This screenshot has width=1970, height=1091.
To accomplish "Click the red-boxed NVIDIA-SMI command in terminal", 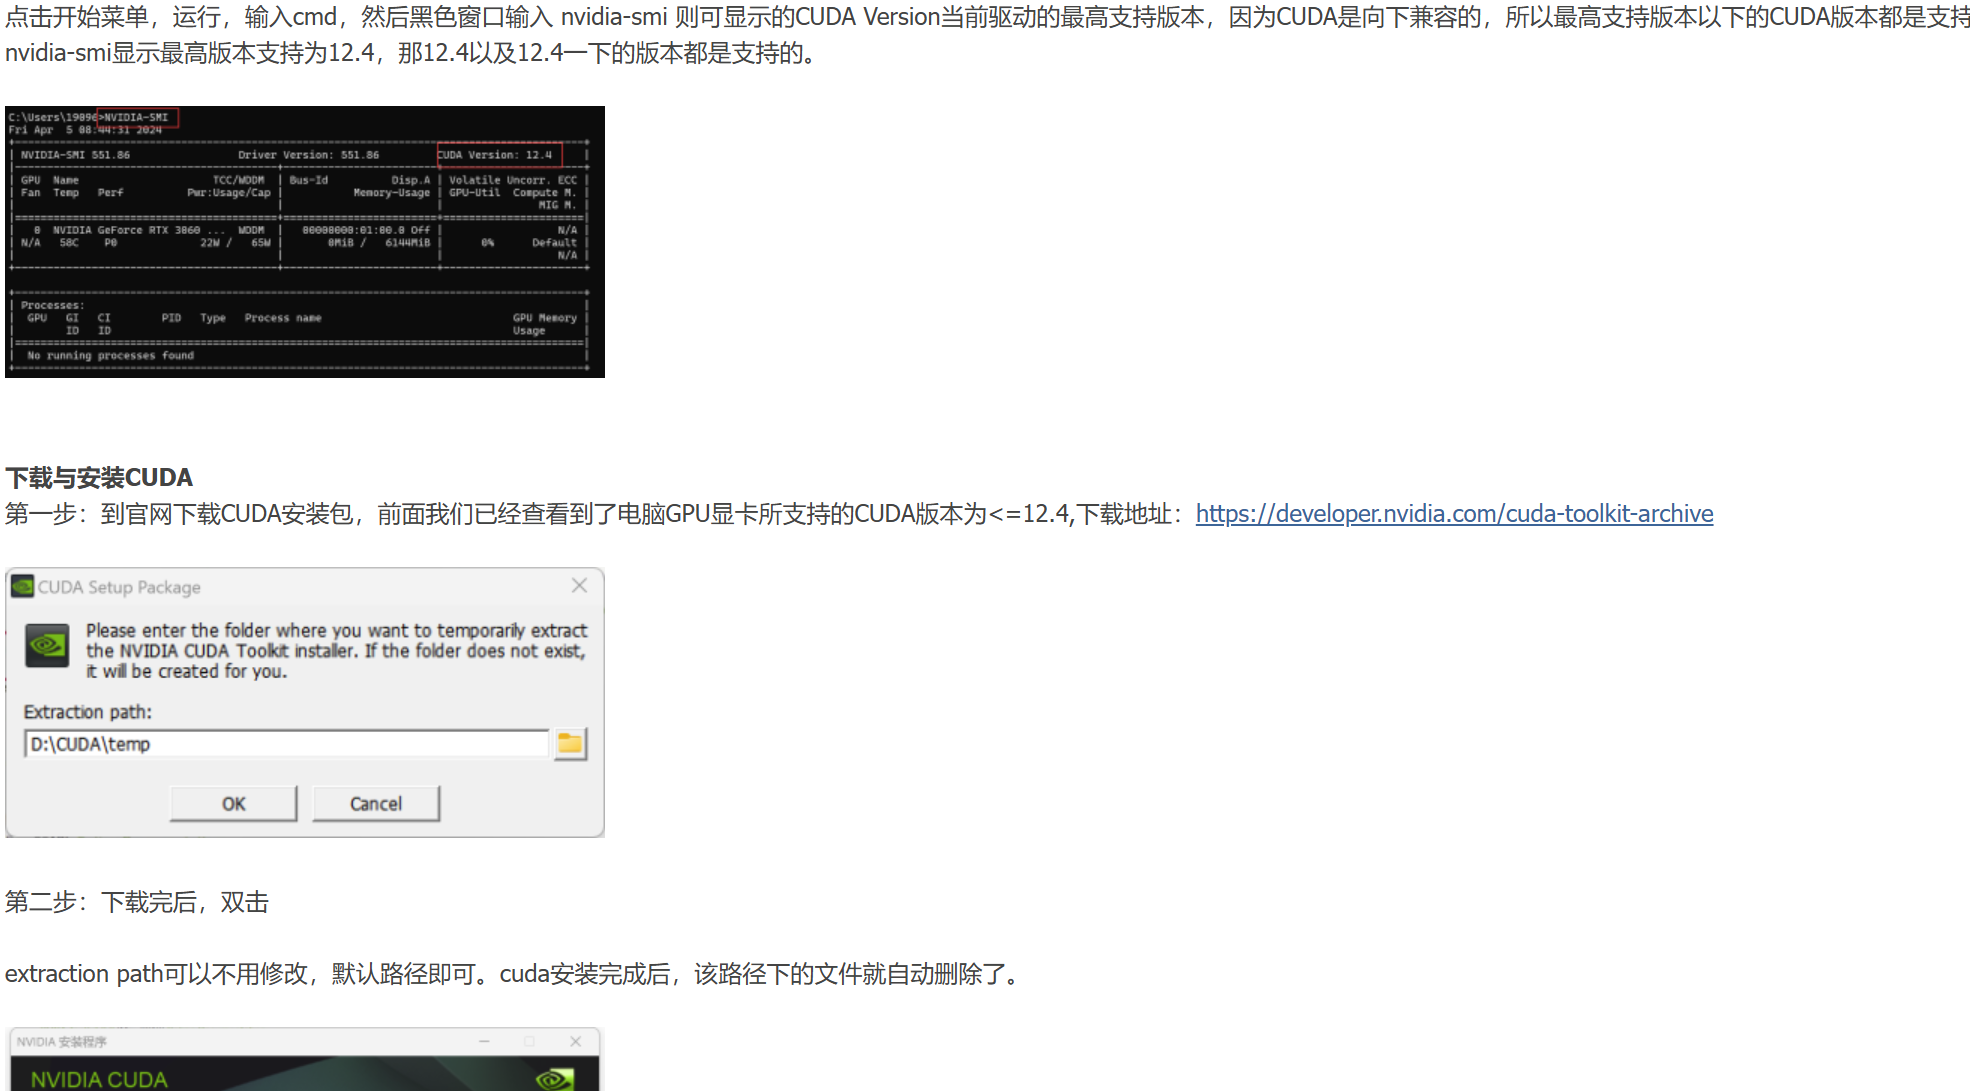I will [137, 117].
